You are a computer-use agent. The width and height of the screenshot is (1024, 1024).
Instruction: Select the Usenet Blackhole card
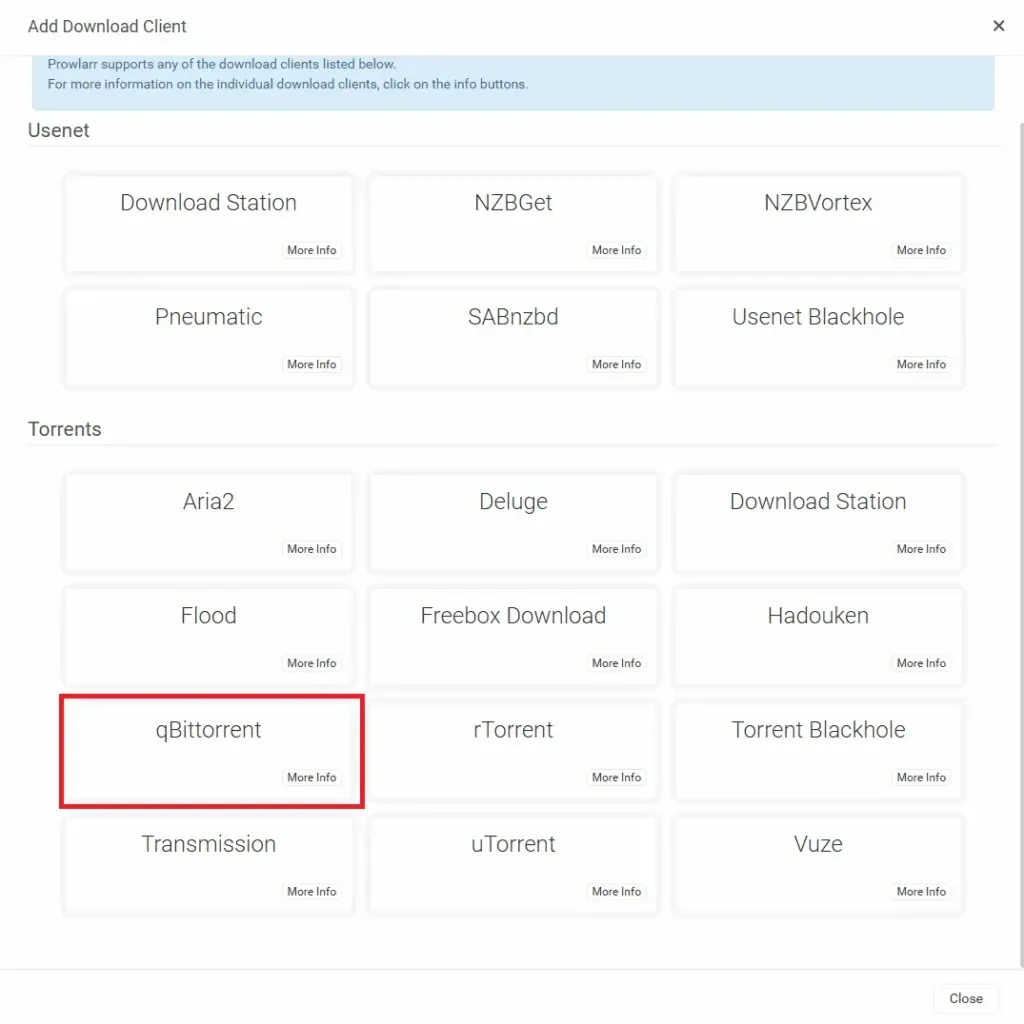[x=817, y=318]
